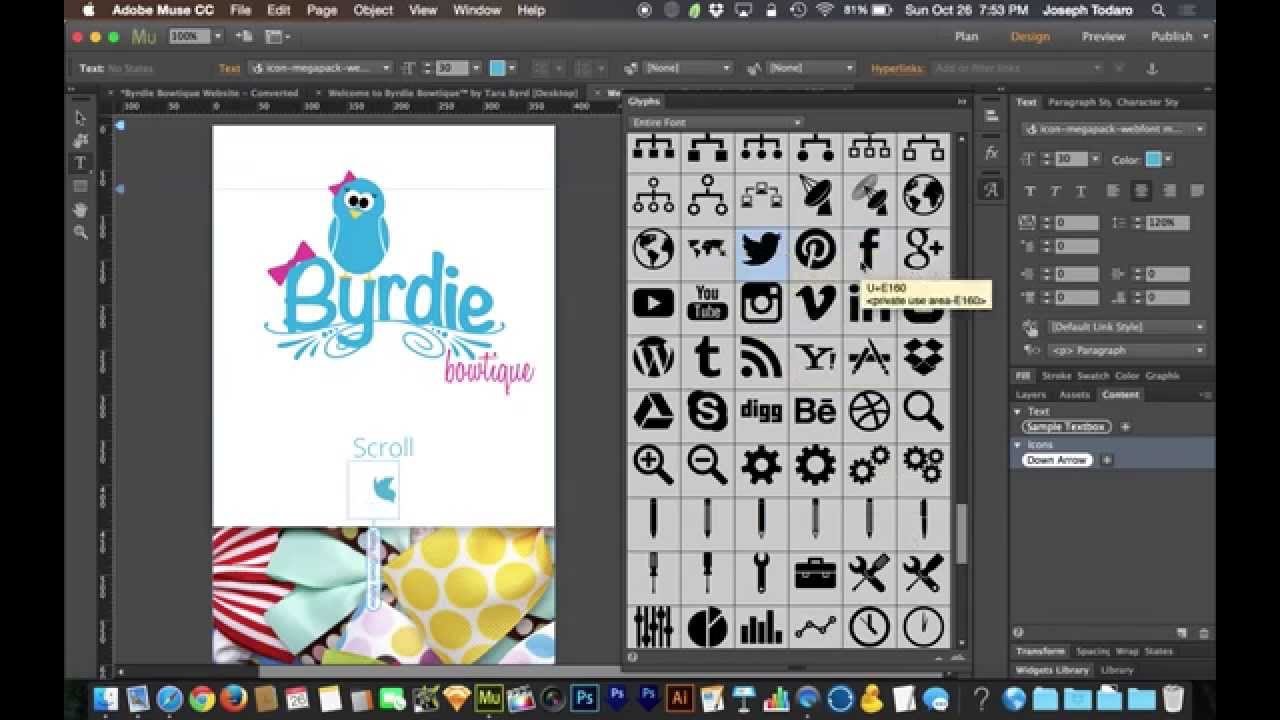The image size is (1280, 720).
Task: Open Text panel font dropdown
Action: tap(1113, 129)
